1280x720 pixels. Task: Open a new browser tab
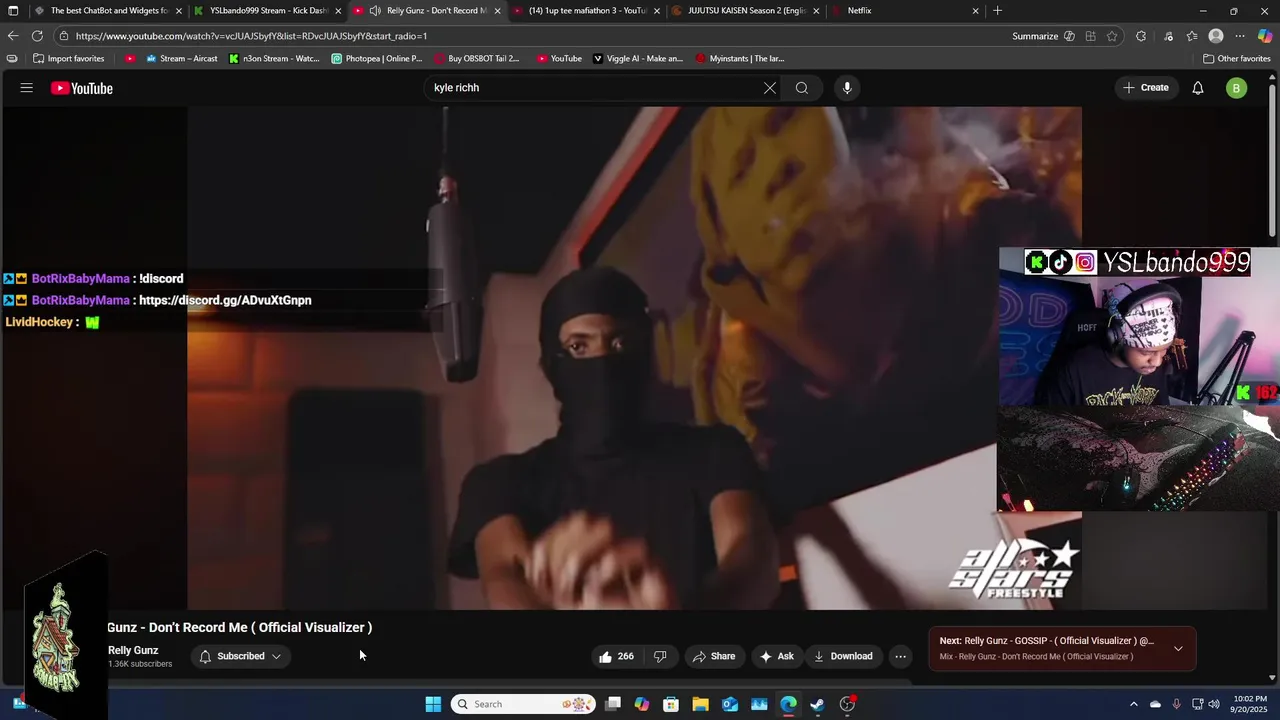998,11
